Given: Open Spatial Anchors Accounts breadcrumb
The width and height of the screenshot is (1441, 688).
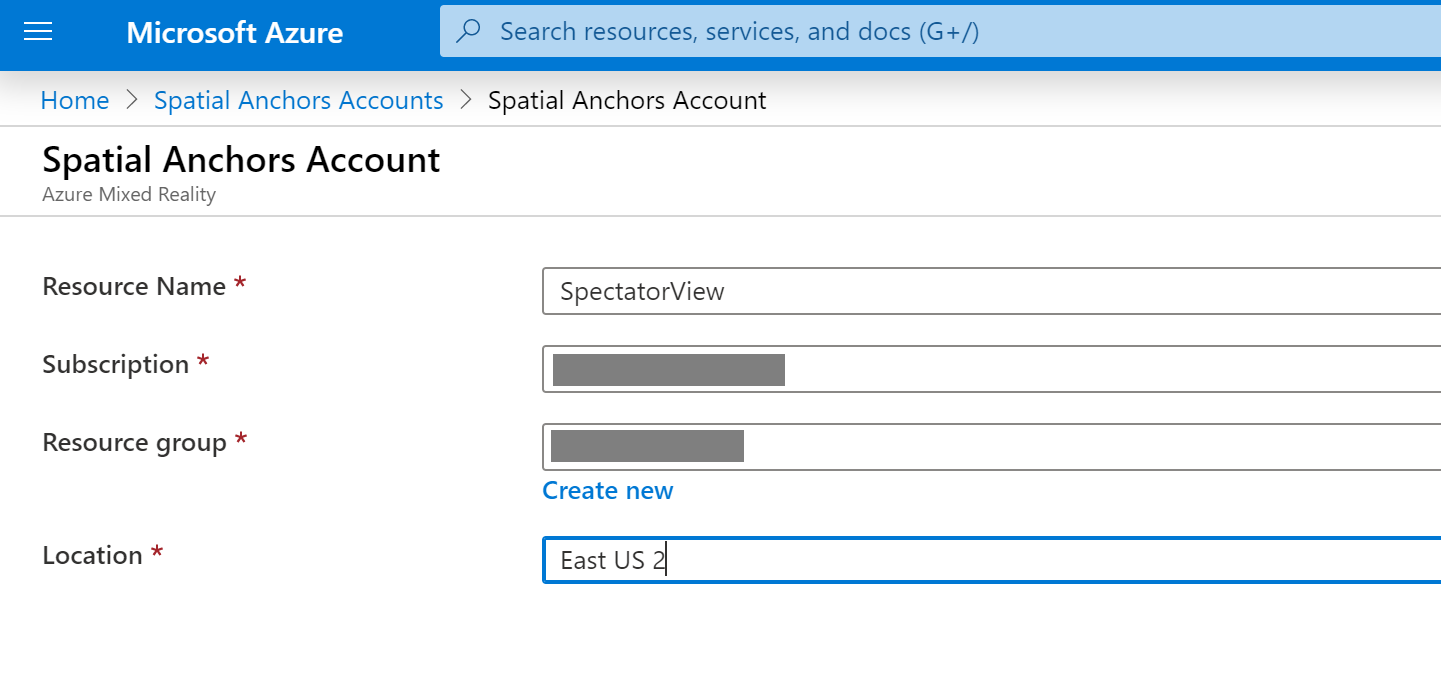Looking at the screenshot, I should [299, 101].
